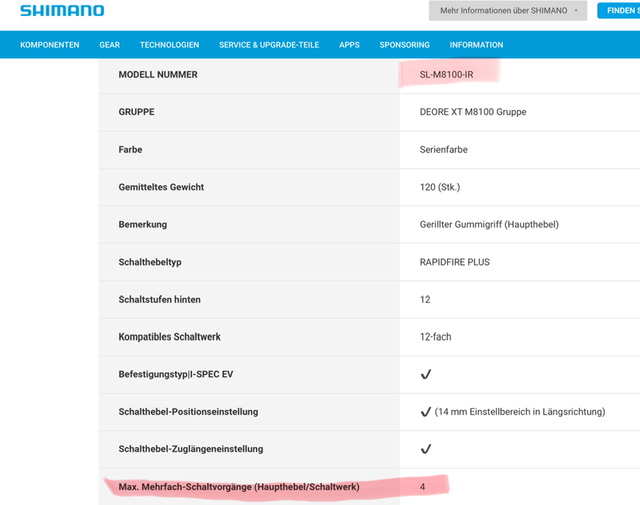Click the 'Kompatibles Schaltwerk' label
640x505 pixels.
(x=169, y=337)
